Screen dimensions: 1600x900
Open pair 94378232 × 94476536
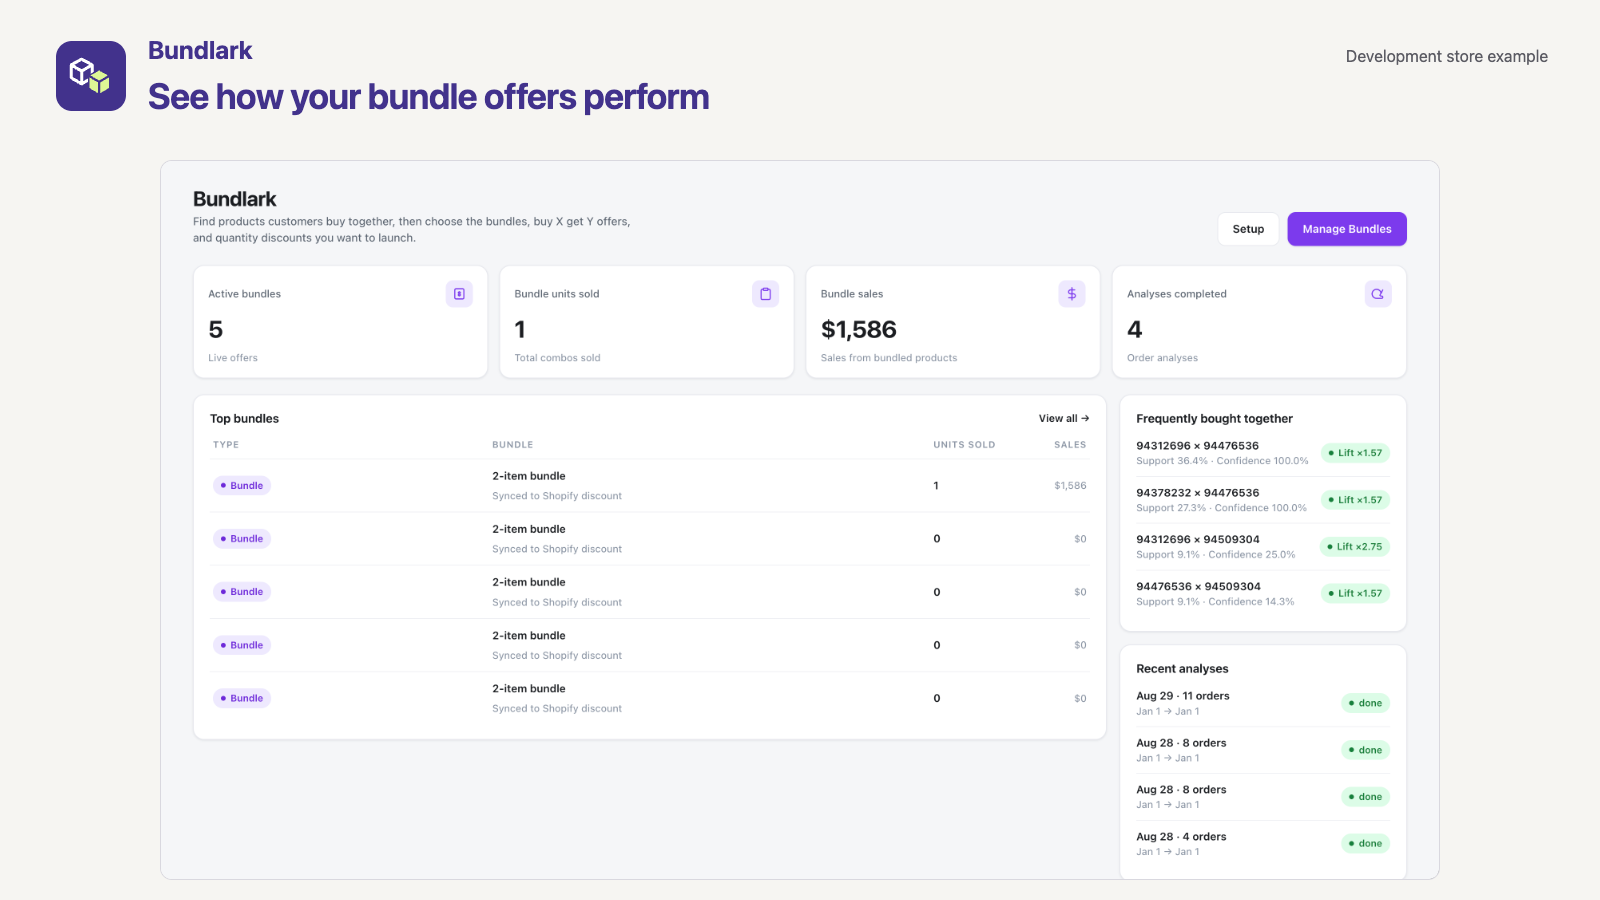coord(1198,493)
